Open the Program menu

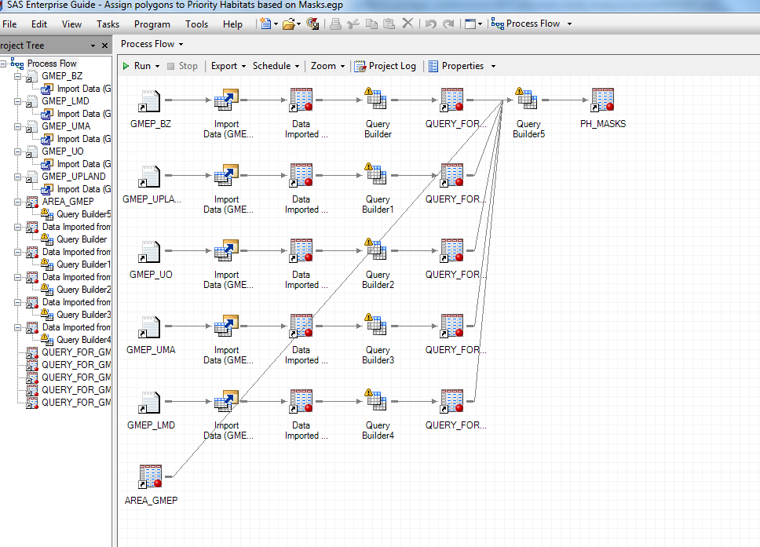point(152,24)
